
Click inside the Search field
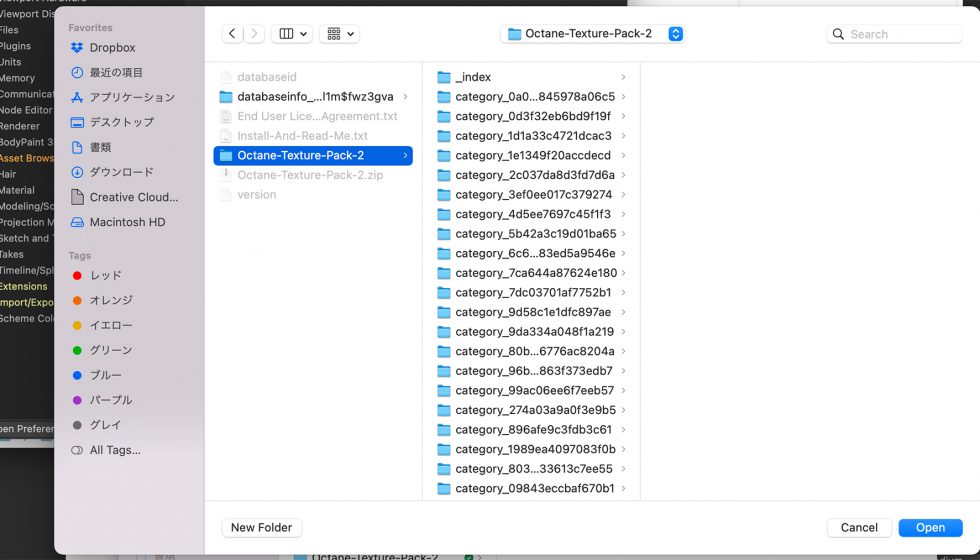pos(900,34)
